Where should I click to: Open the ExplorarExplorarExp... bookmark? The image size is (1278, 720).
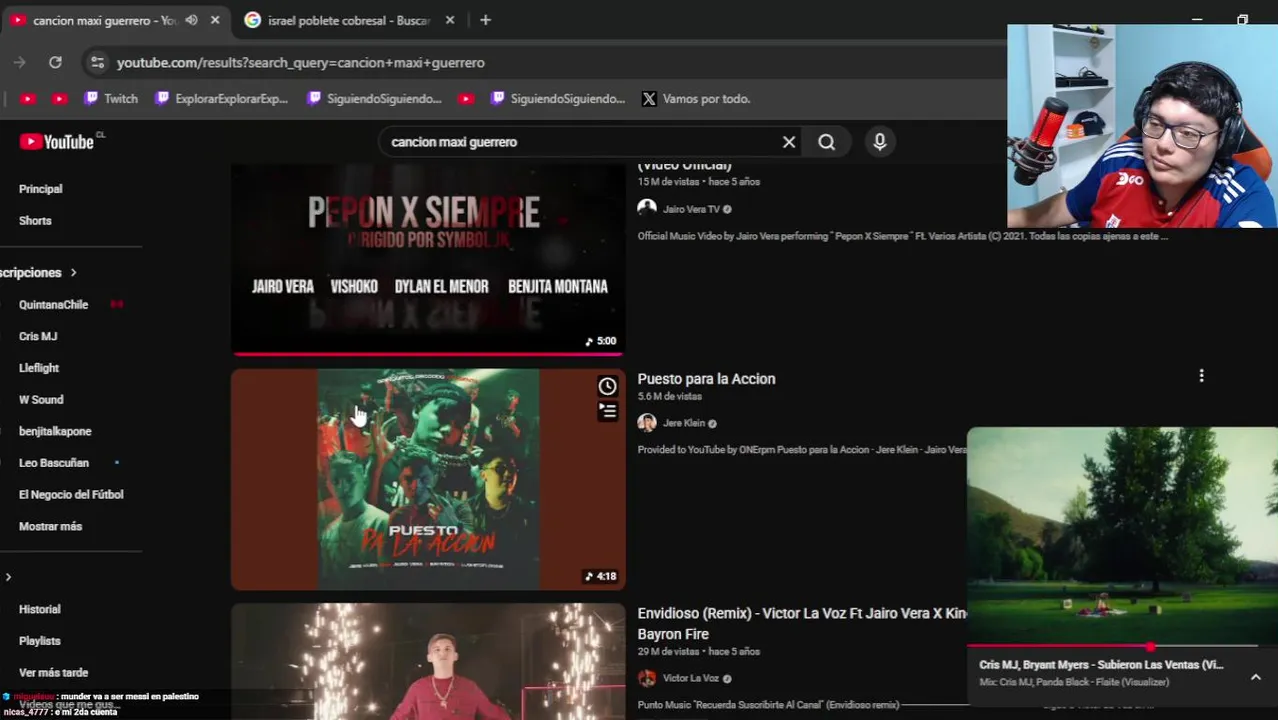point(221,99)
